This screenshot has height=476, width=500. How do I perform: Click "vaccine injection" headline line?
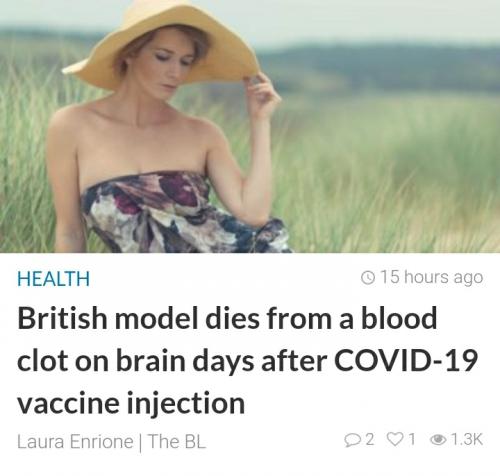[x=131, y=403]
